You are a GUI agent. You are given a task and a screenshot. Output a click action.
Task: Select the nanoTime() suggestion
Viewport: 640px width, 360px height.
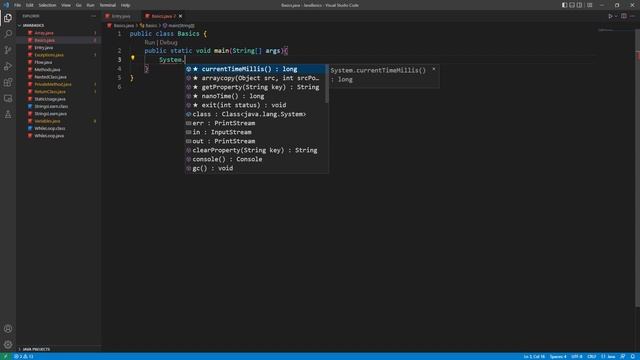pyautogui.click(x=256, y=96)
